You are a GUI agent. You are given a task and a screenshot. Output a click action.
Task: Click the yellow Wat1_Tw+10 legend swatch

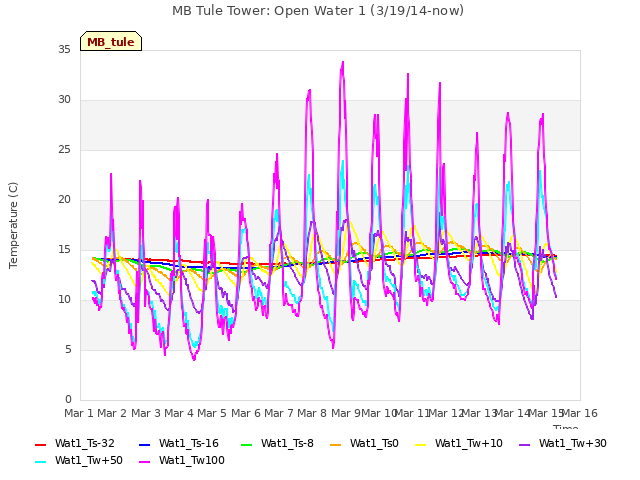click(x=421, y=444)
